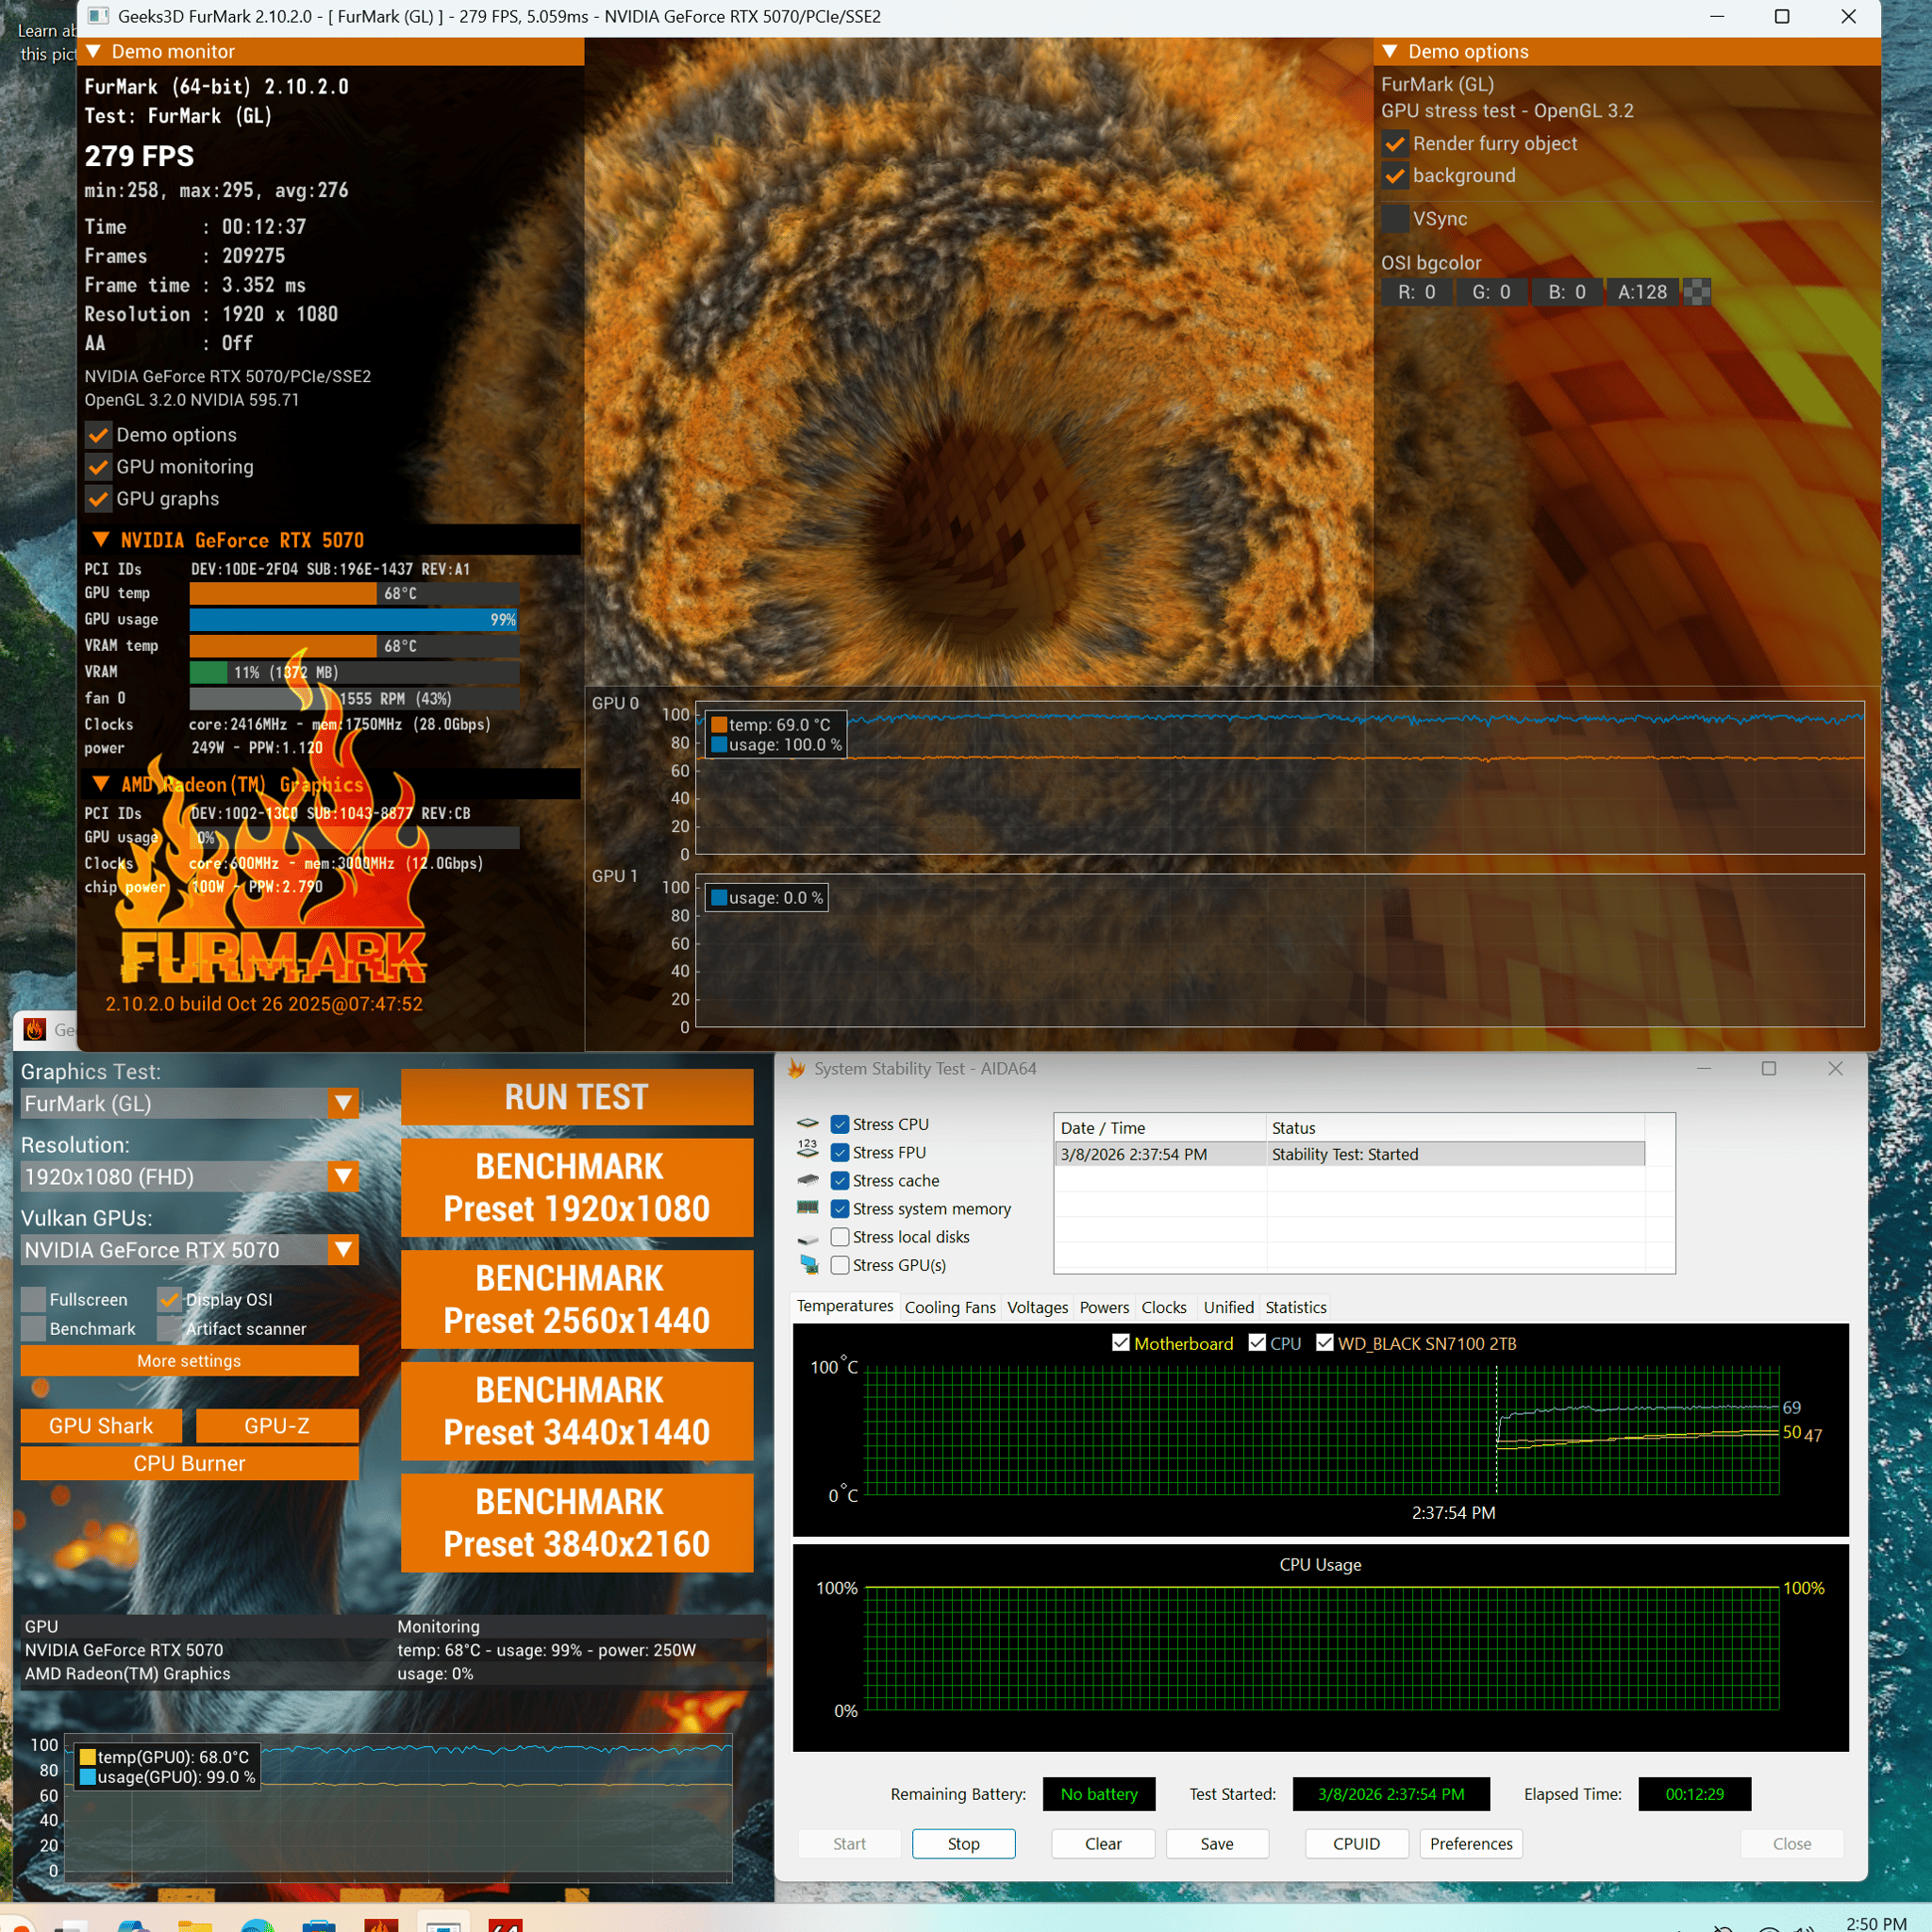Enable VSync in Demo options
This screenshot has width=1932, height=1932.
pyautogui.click(x=1395, y=218)
